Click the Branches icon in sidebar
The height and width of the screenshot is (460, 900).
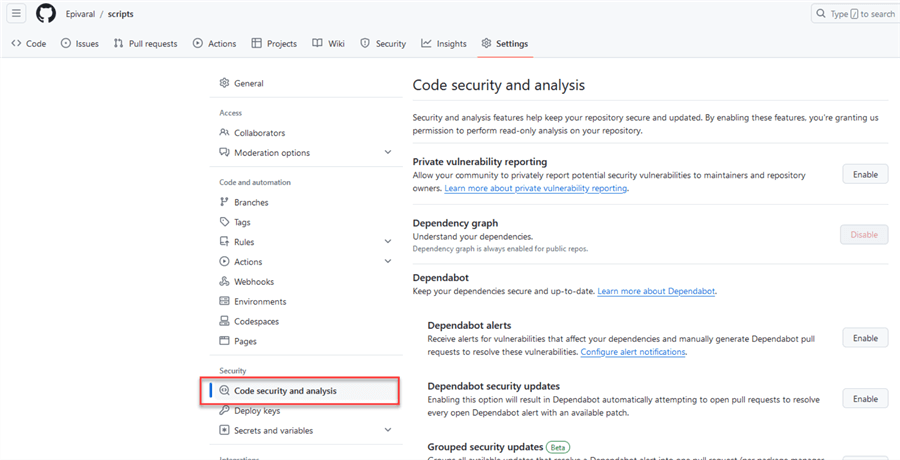[224, 202]
